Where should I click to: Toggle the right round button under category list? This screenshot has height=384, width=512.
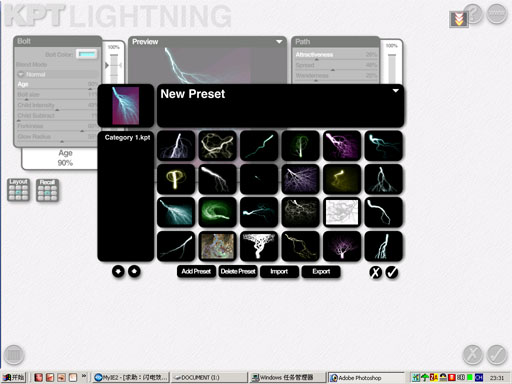134,271
